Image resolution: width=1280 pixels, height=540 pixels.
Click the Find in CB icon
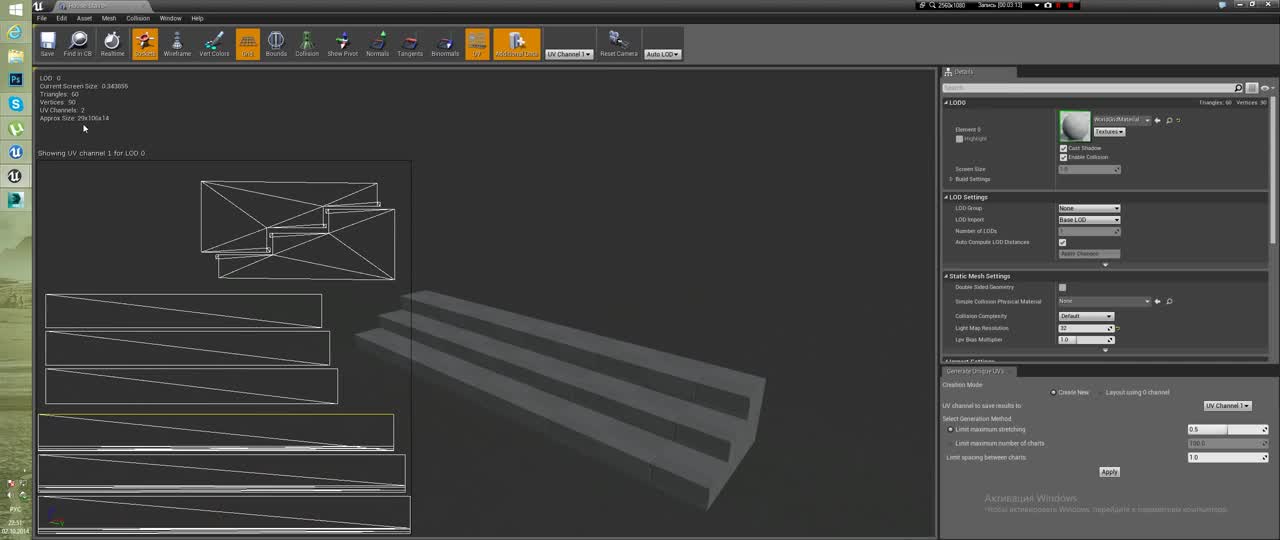coord(78,43)
